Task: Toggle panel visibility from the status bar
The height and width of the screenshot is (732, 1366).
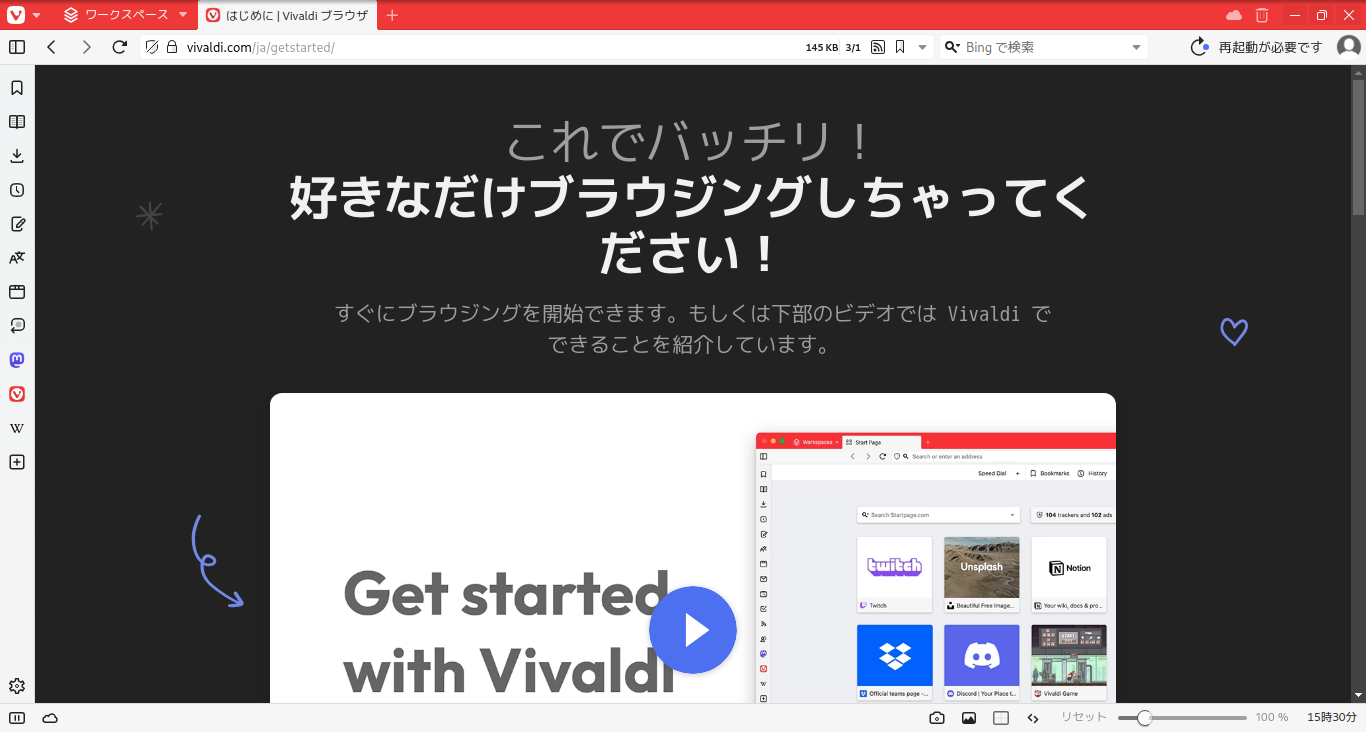Action: click(17, 718)
